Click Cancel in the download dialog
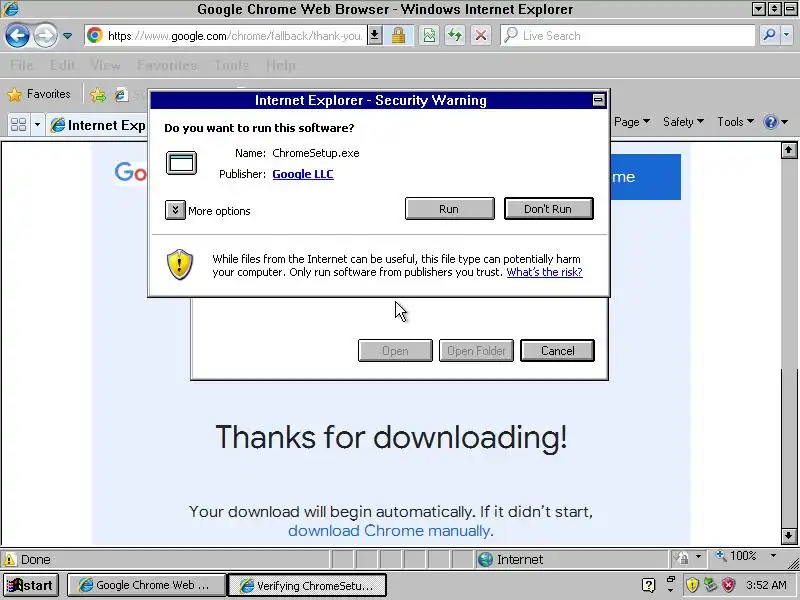 tap(557, 351)
